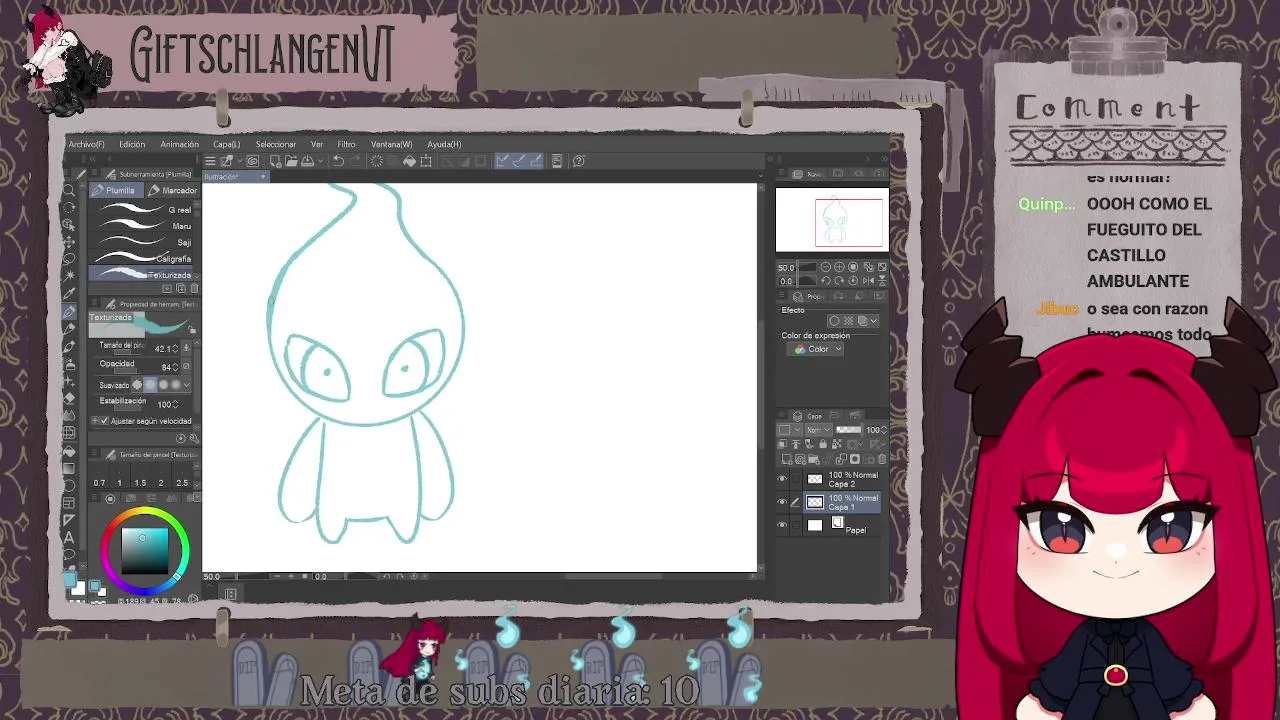Open brush size dynamics button beside Tamaño
Image resolution: width=1280 pixels, height=720 pixels.
[x=186, y=348]
